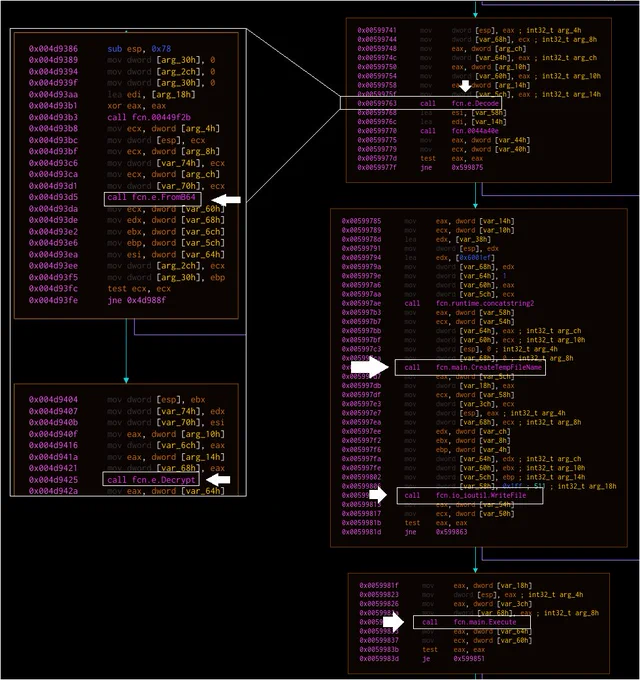Follow the call fcn.e.Decode function

point(459,103)
